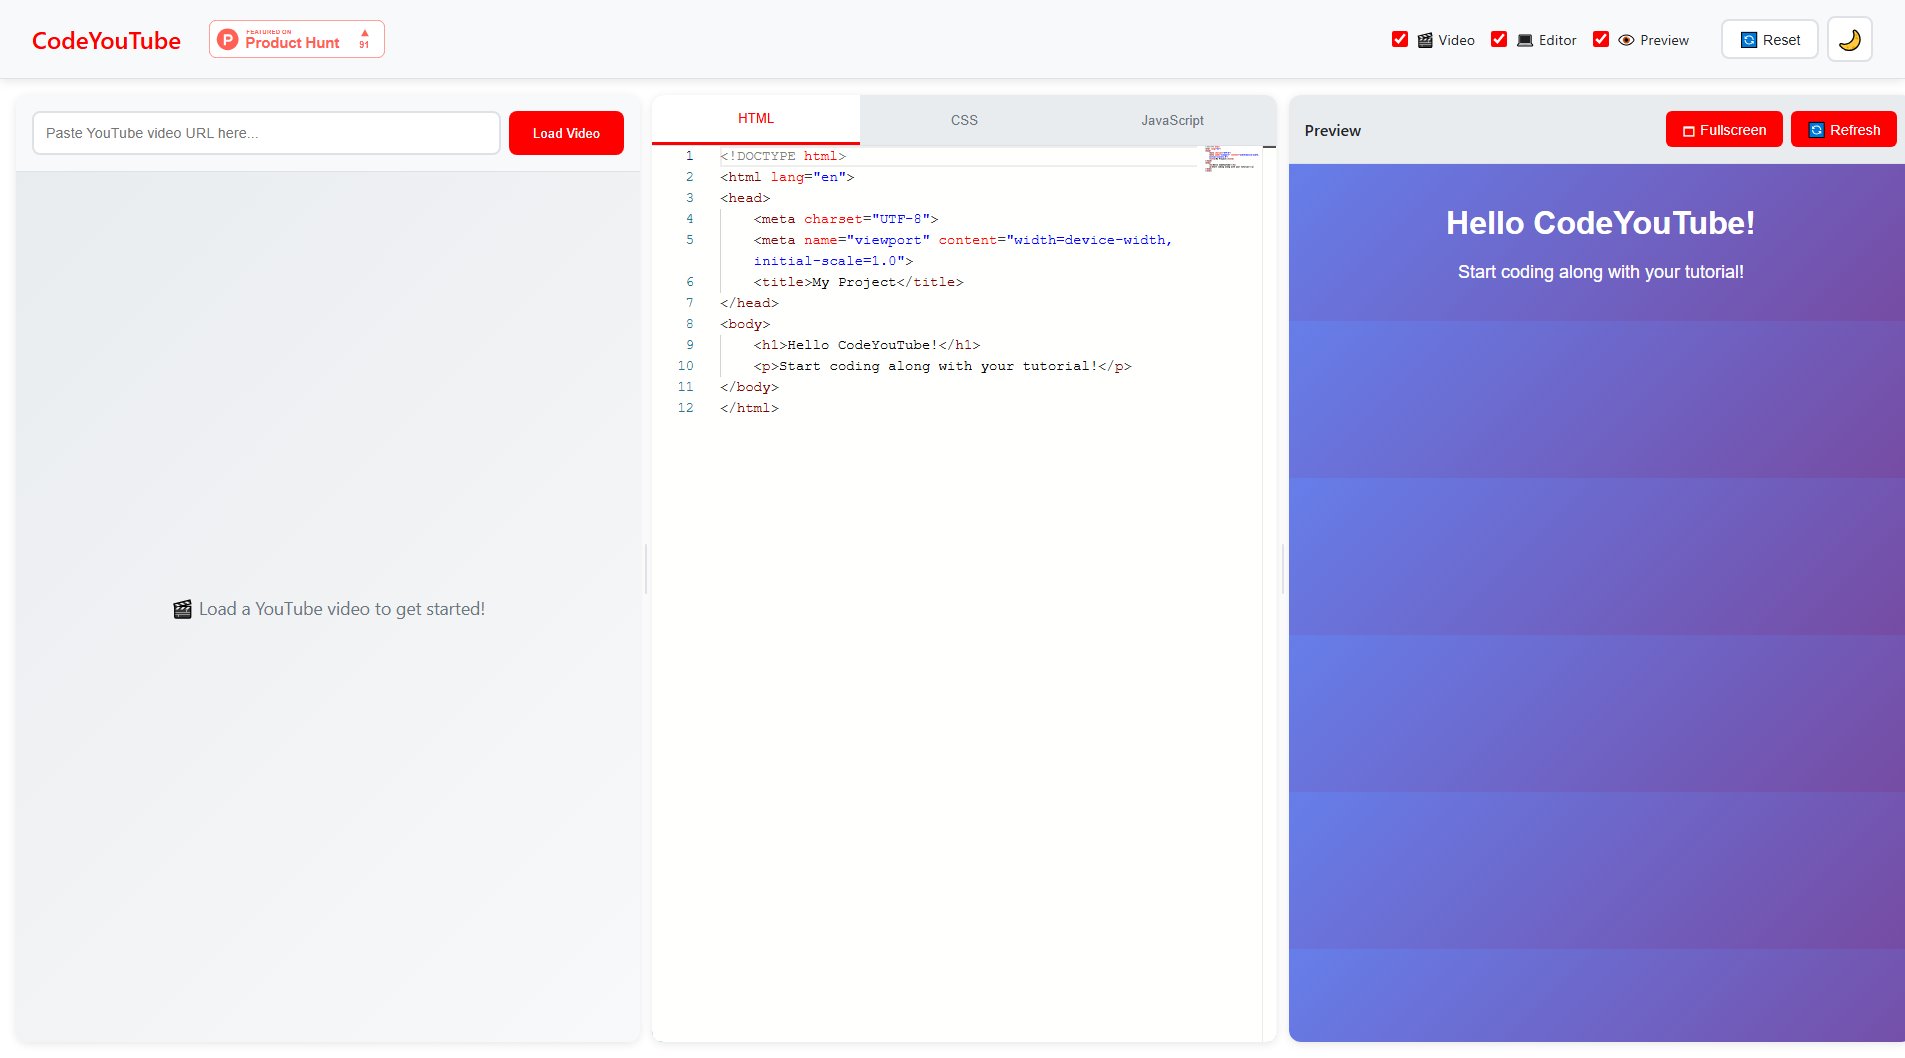
Task: Toggle dark mode with the moon icon
Action: (x=1849, y=40)
